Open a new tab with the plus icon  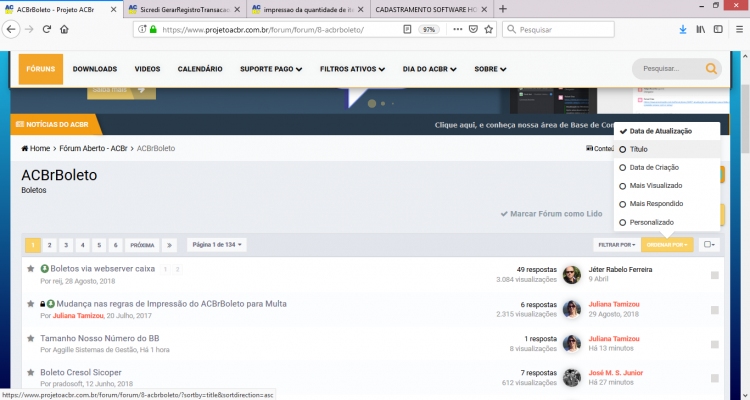tap(503, 9)
